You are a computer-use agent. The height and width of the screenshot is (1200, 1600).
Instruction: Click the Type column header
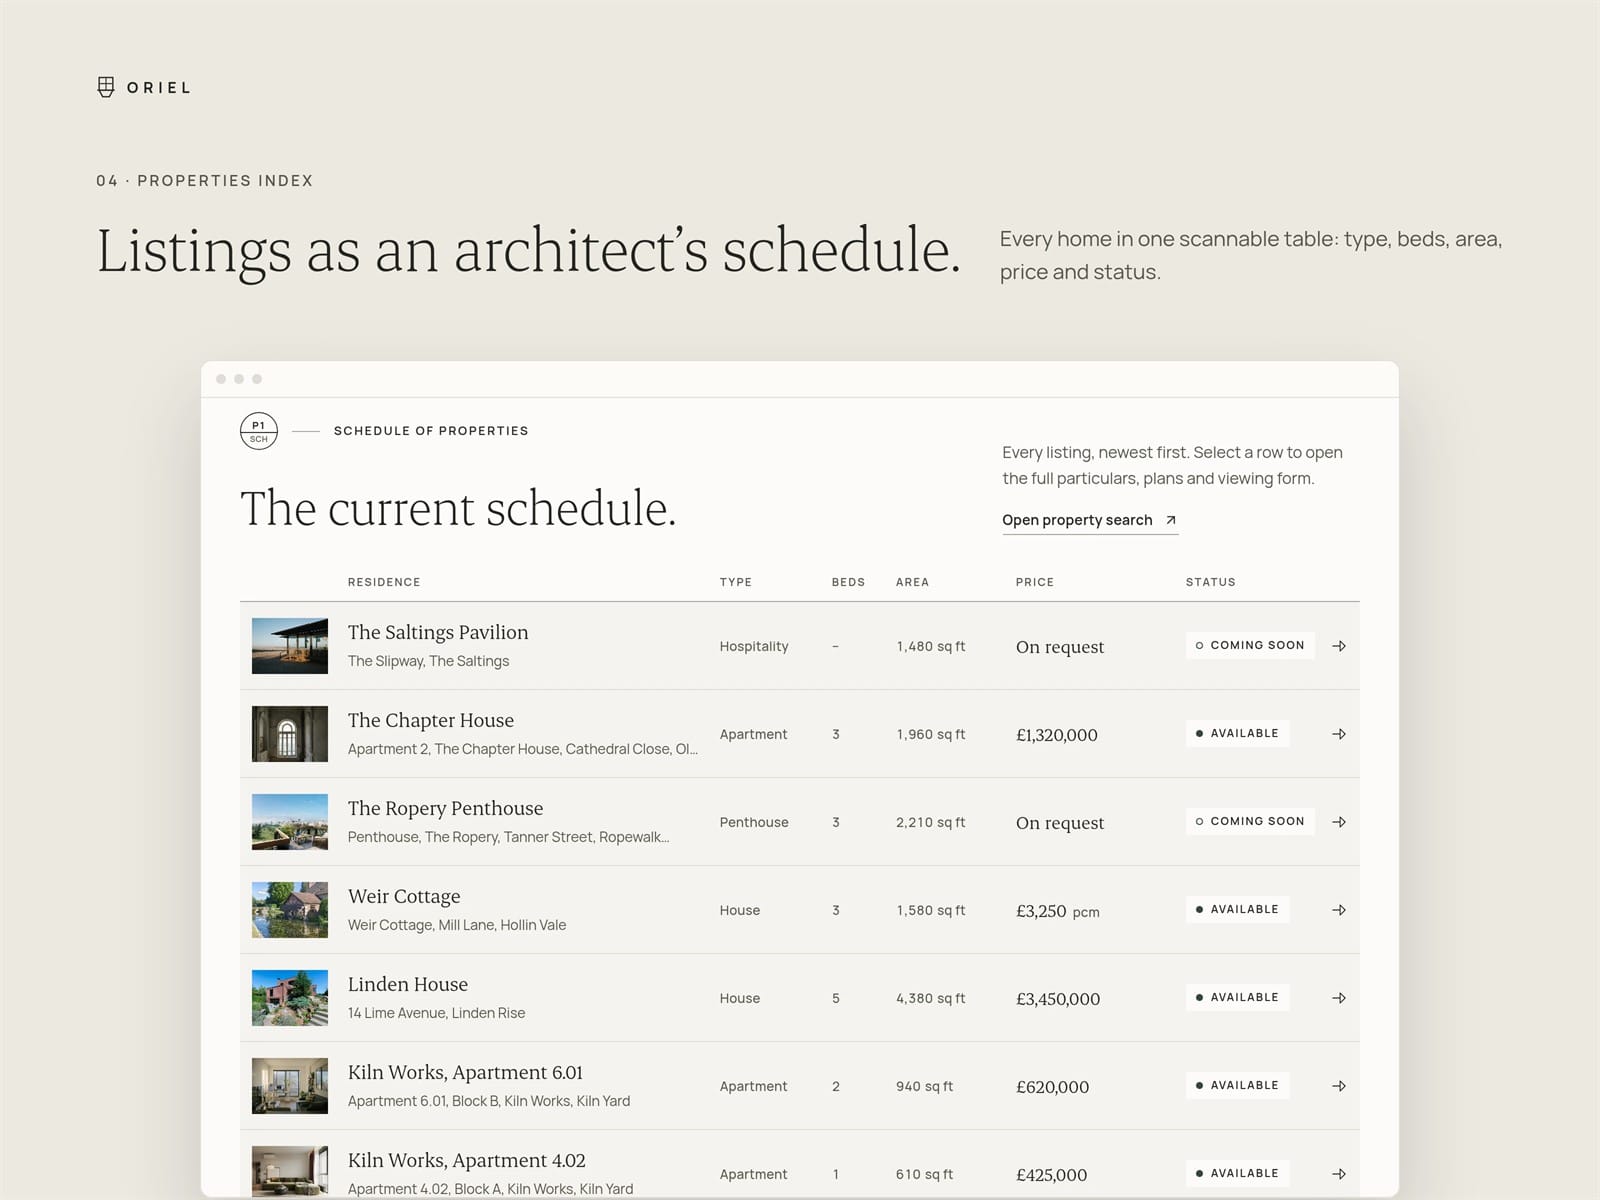click(x=736, y=582)
